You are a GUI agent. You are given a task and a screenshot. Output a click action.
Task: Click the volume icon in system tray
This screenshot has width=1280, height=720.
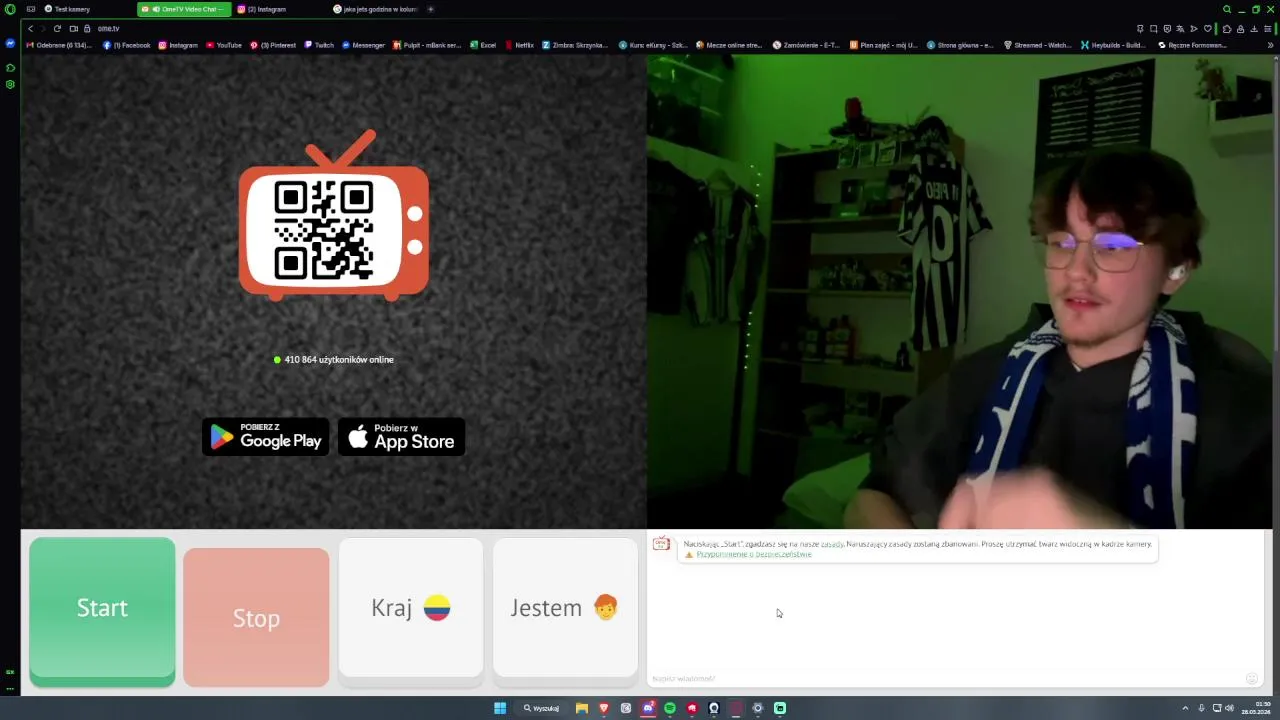(1229, 708)
